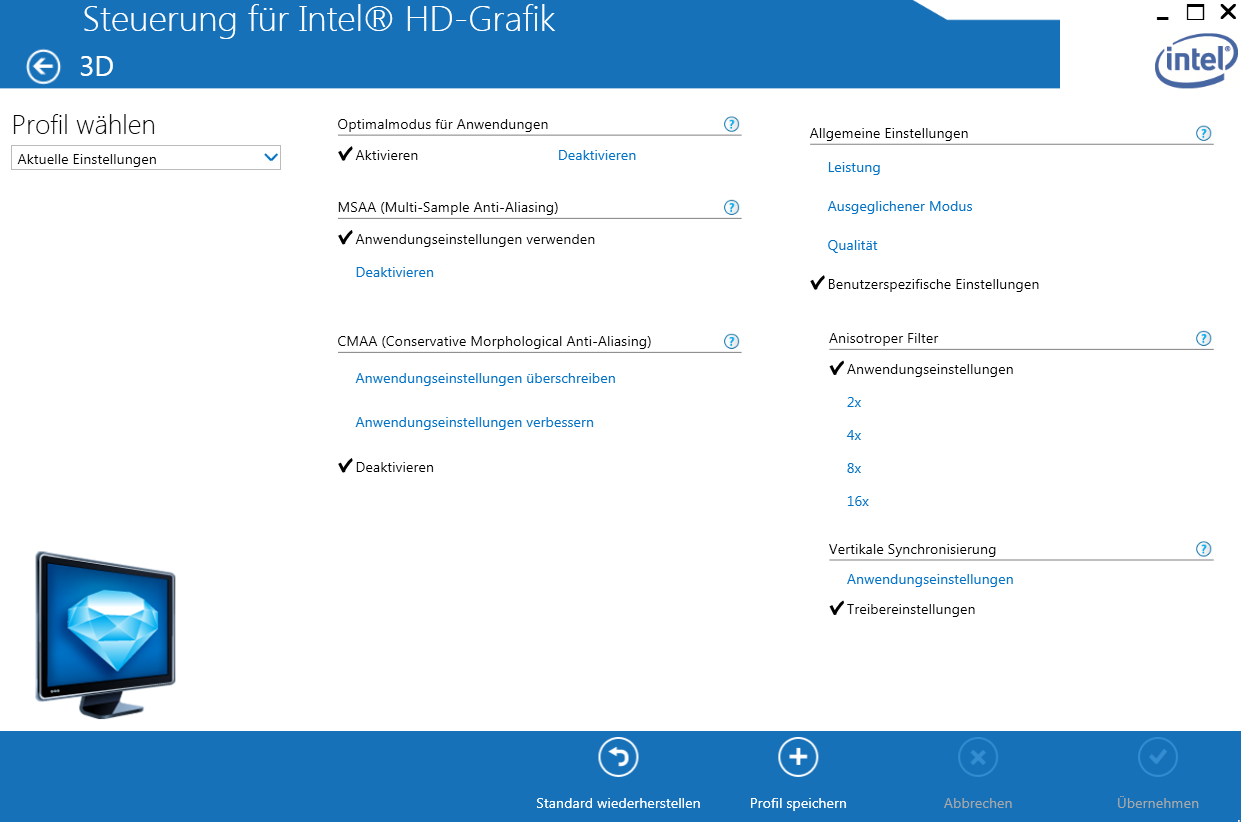1241x822 pixels.
Task: Click the monitor with diamond image
Action: click(x=105, y=634)
